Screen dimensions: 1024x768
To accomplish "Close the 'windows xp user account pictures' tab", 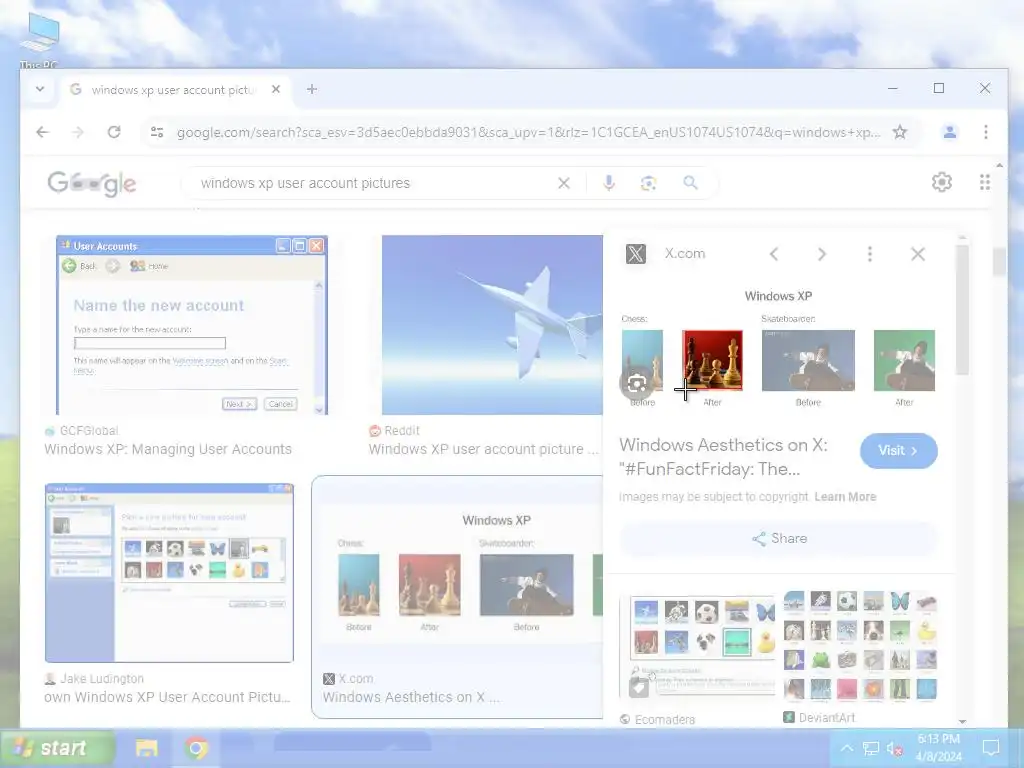I will pos(276,89).
